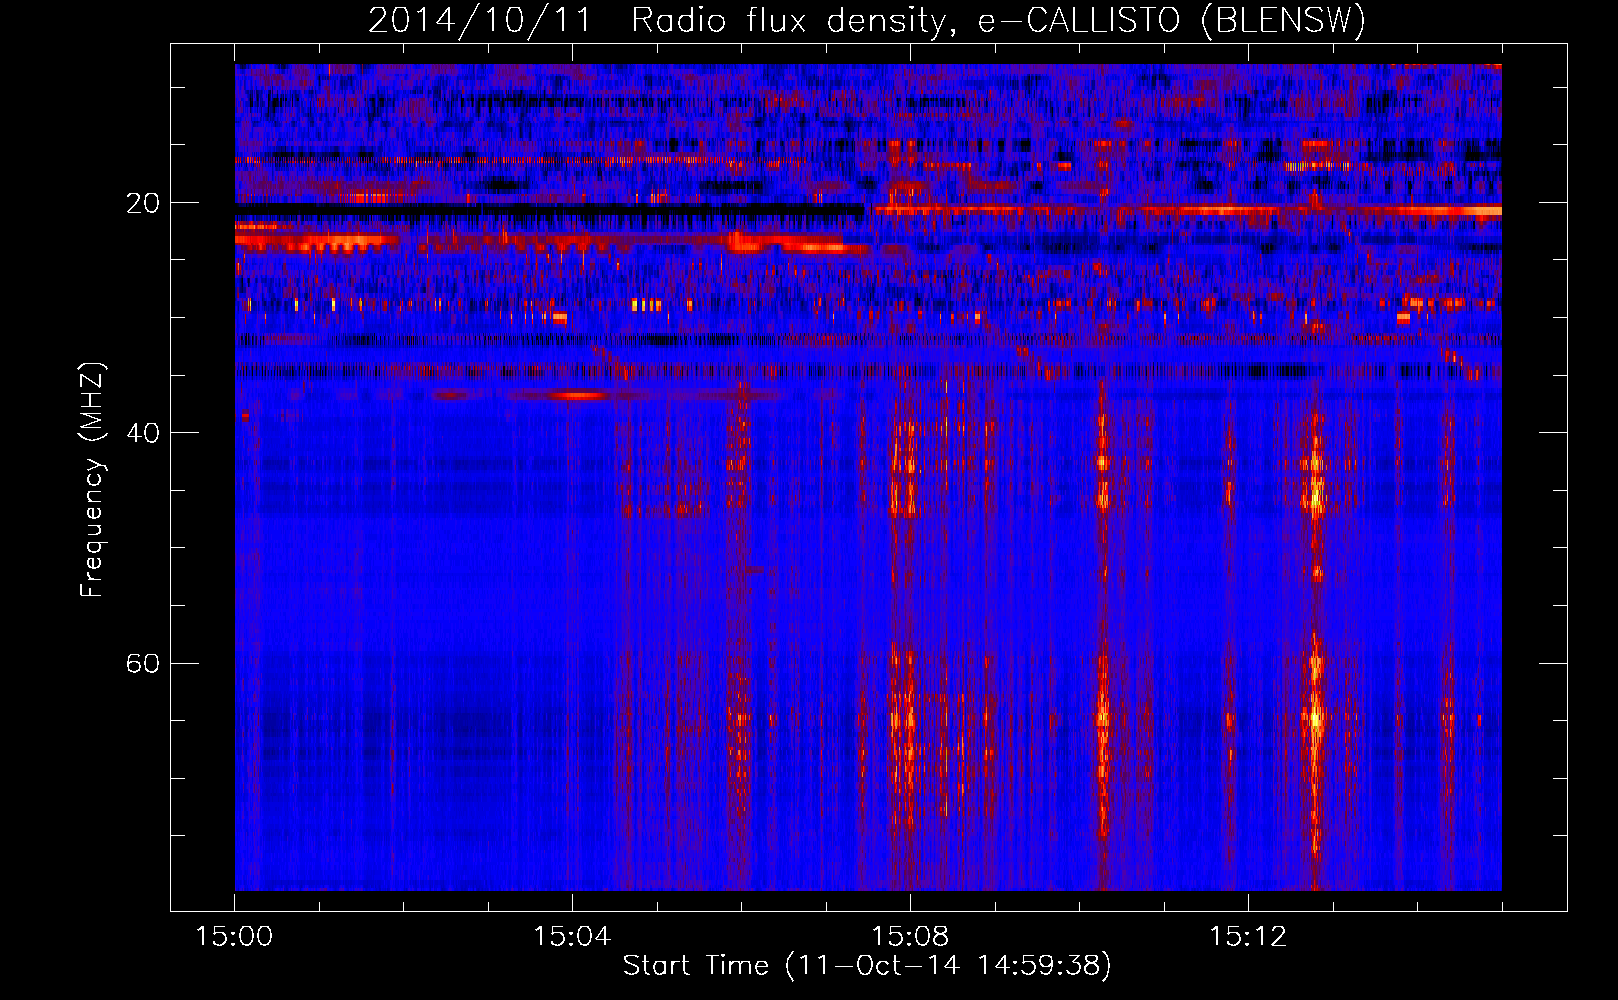
Task: Click the "Start Time (11-Oct-14 14:59:38)" x-axis label
Action: click(x=867, y=966)
